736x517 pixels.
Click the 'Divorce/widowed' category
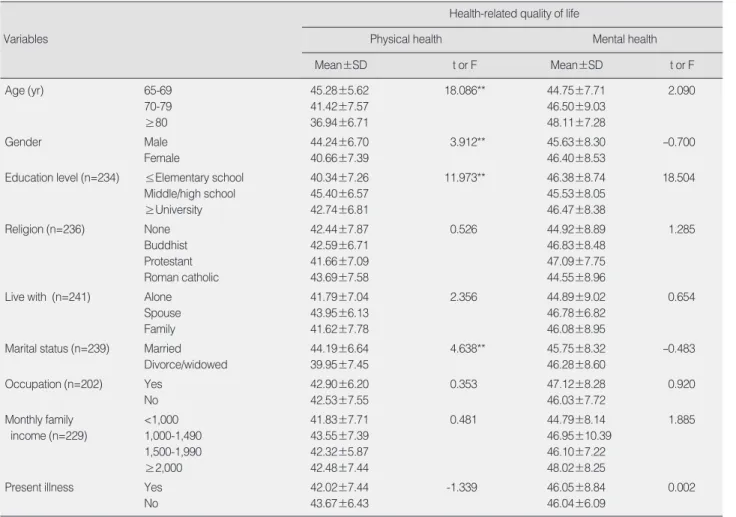tap(185, 364)
